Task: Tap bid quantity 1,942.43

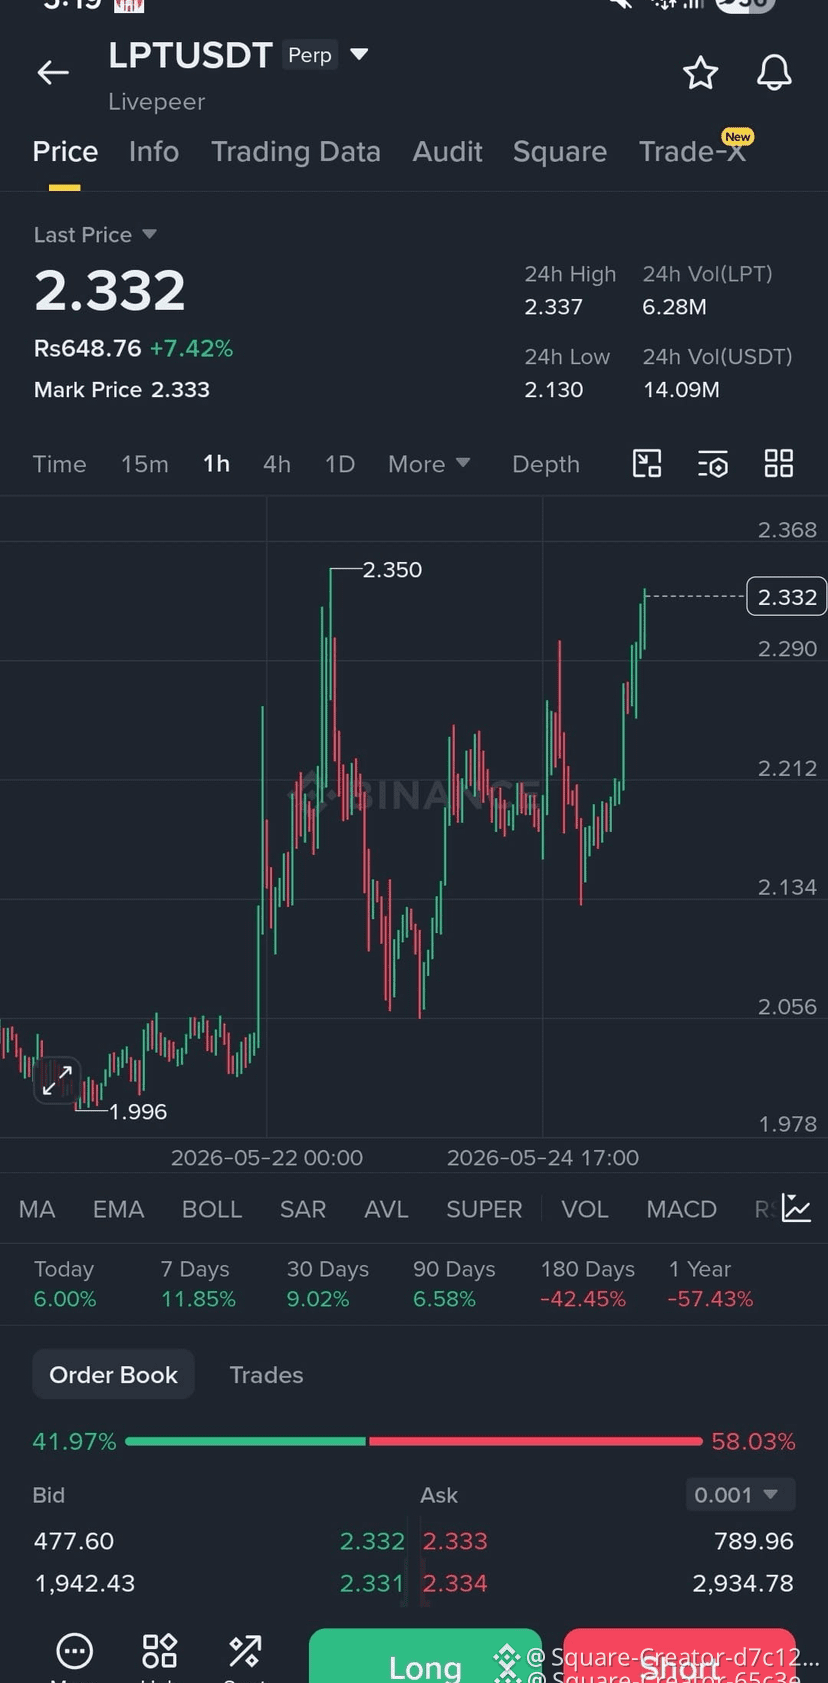Action: [x=85, y=1583]
